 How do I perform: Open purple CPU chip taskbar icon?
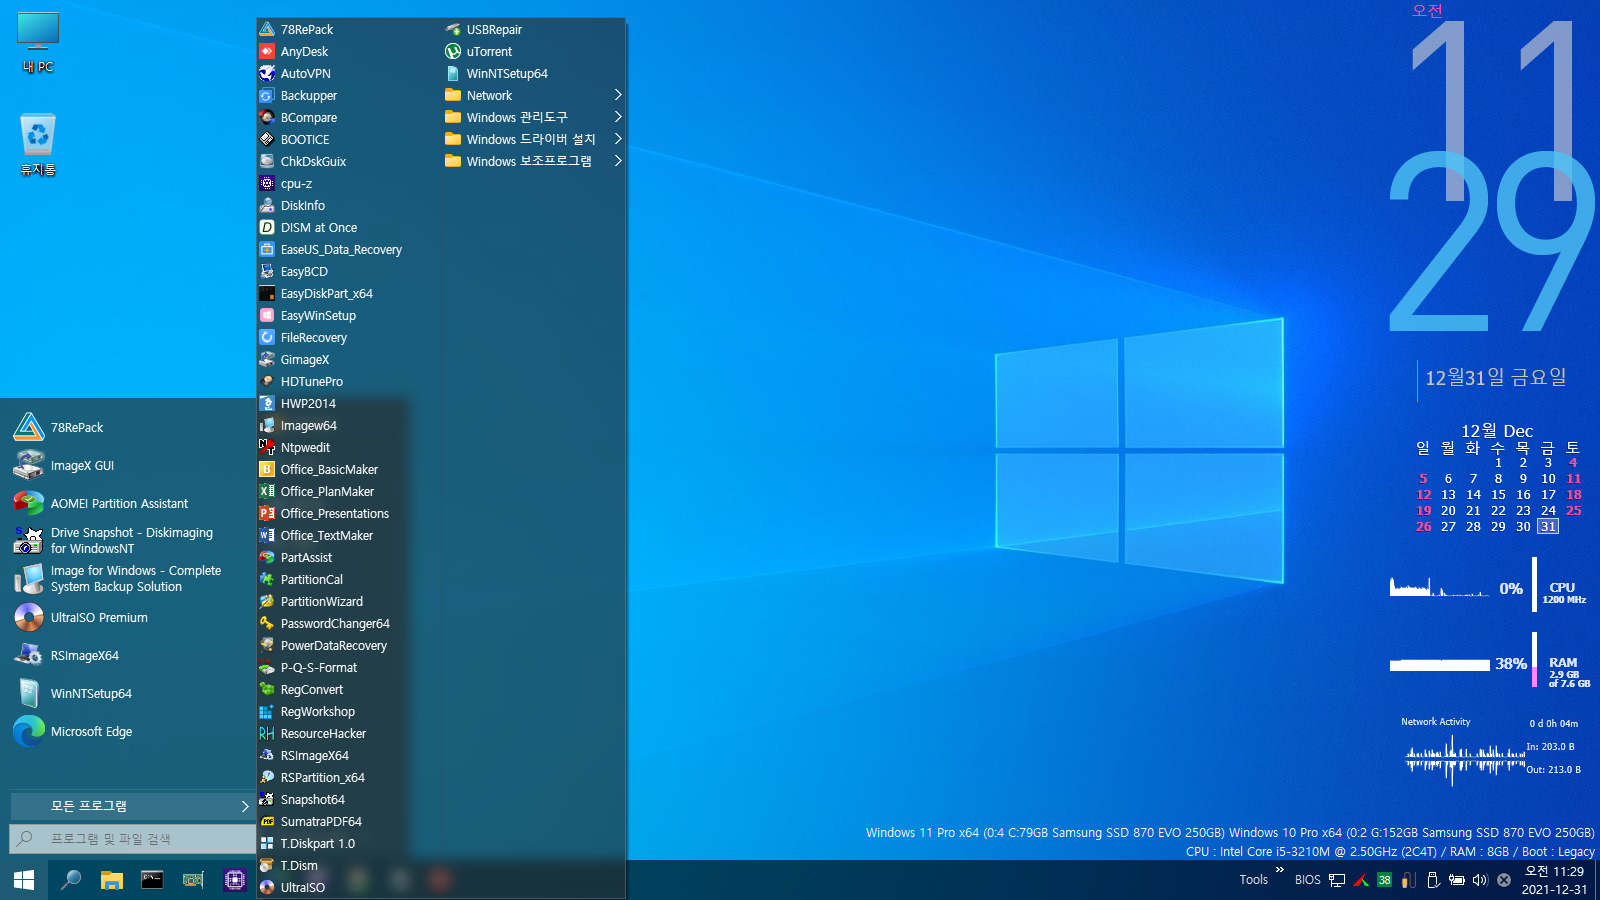click(234, 880)
